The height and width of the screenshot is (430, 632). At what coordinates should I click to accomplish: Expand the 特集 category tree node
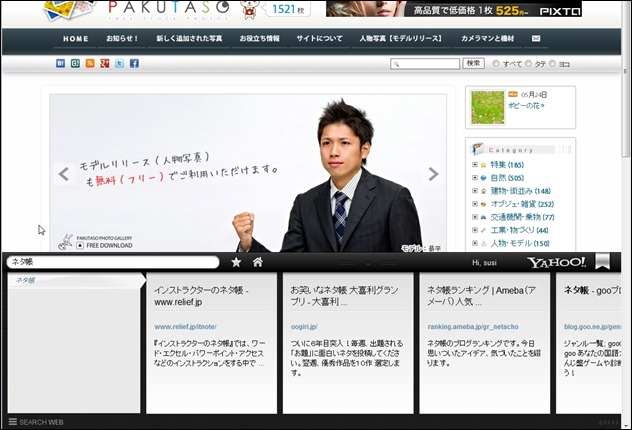click(x=475, y=165)
